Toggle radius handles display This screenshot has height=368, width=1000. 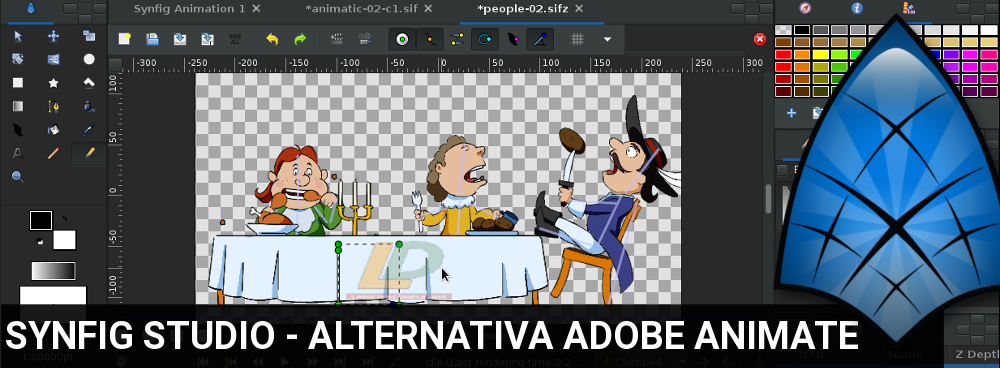click(x=485, y=40)
